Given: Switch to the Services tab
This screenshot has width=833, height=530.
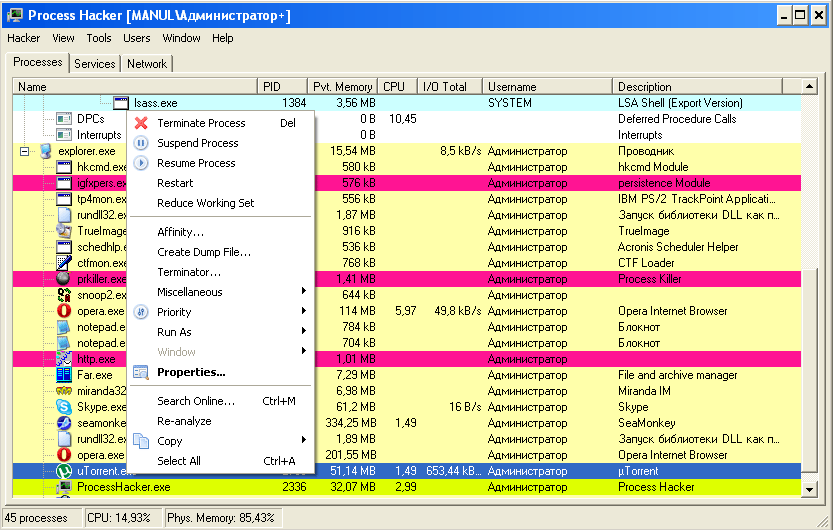Looking at the screenshot, I should pyautogui.click(x=95, y=64).
